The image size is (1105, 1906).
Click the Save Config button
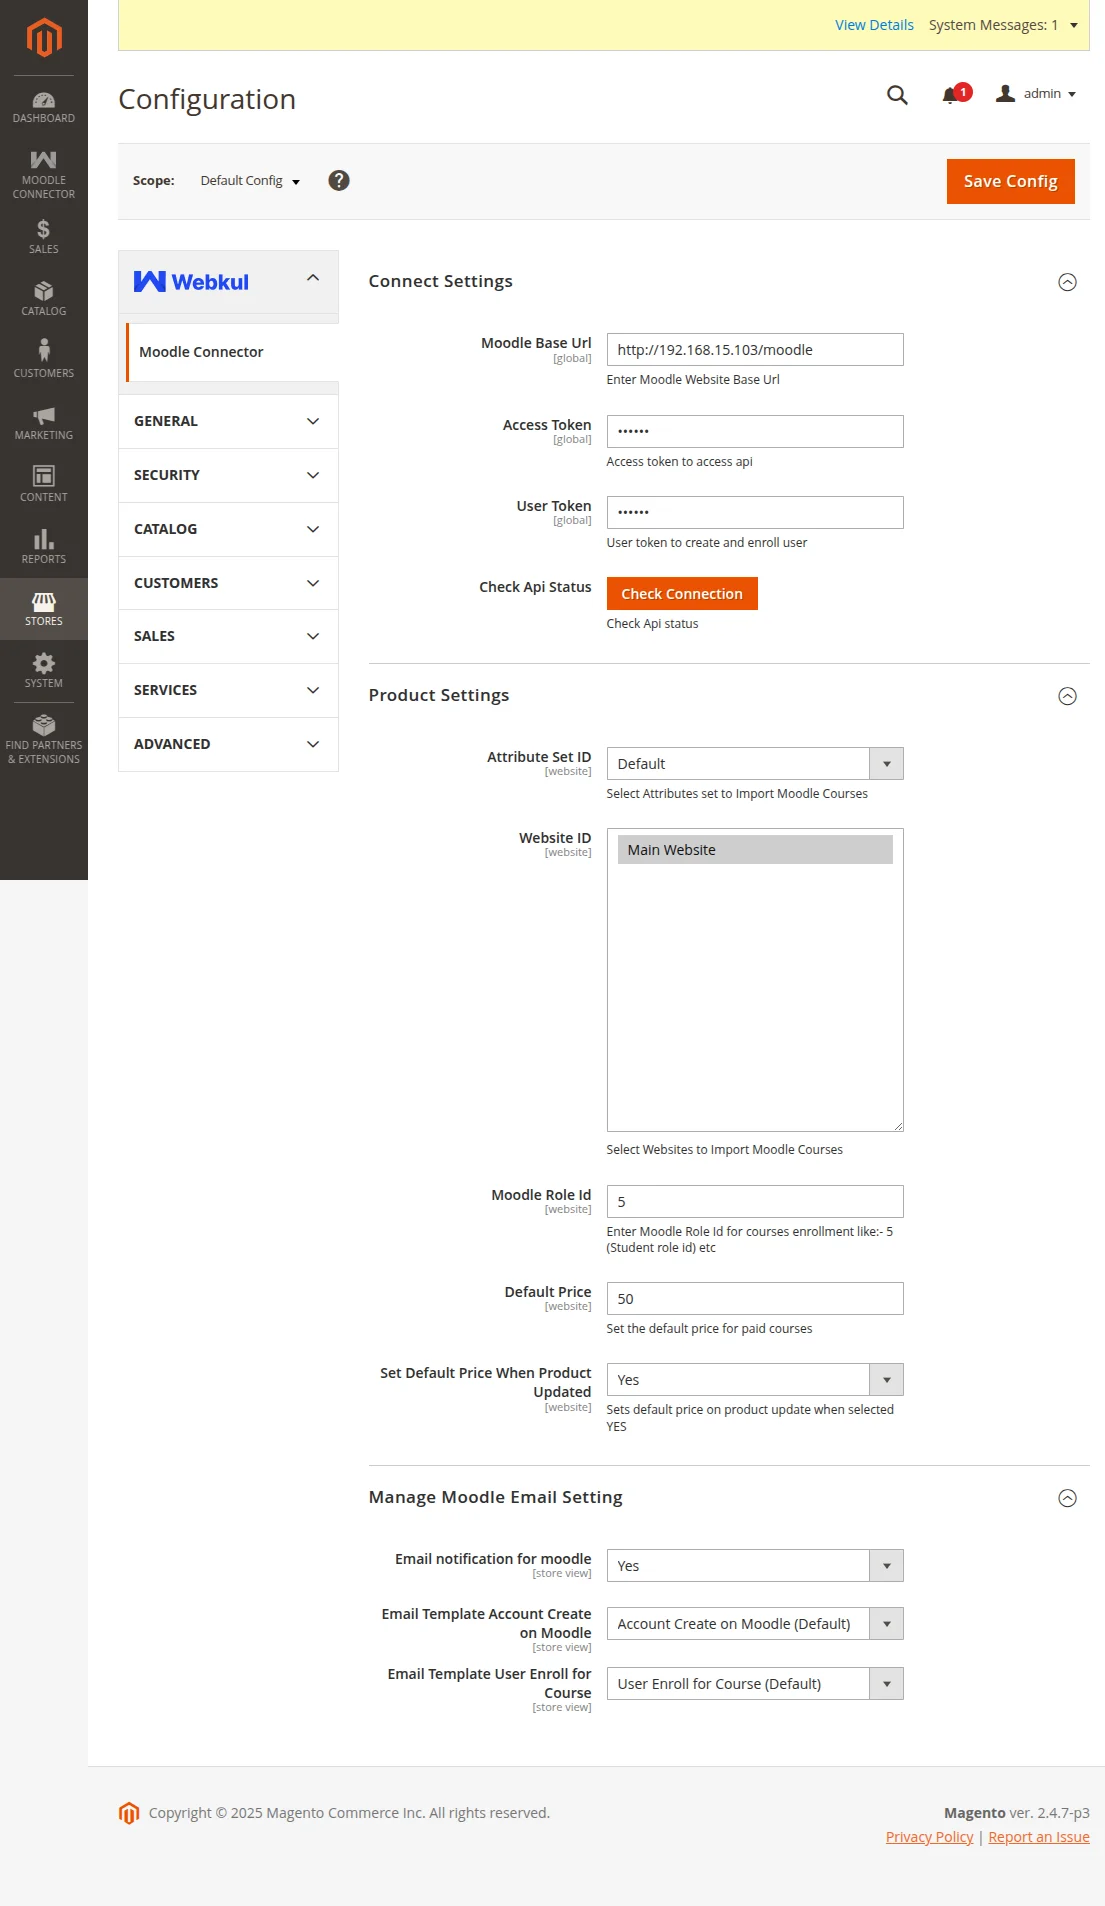point(1010,181)
